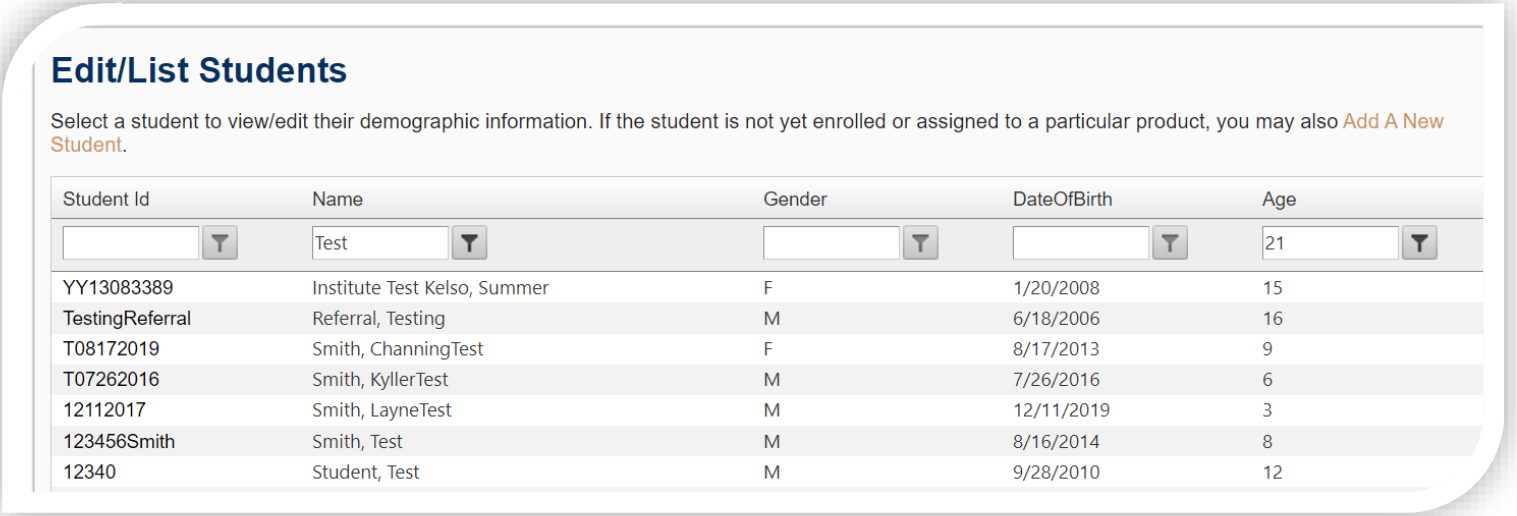This screenshot has width=1517, height=516.
Task: Focus the Gender filter input field
Action: 831,243
